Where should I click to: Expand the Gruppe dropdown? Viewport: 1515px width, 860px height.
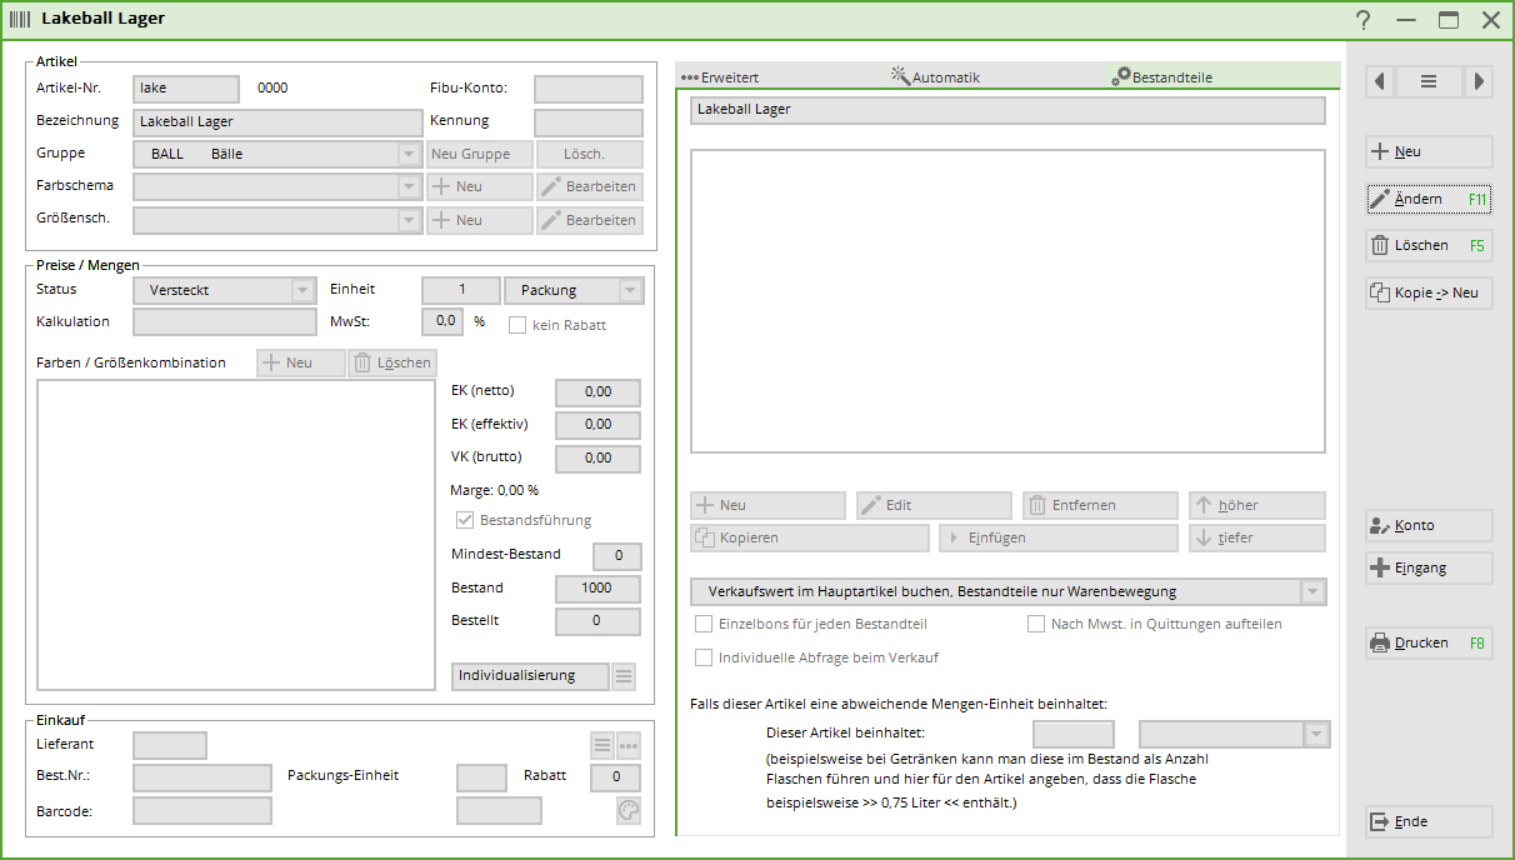(408, 154)
